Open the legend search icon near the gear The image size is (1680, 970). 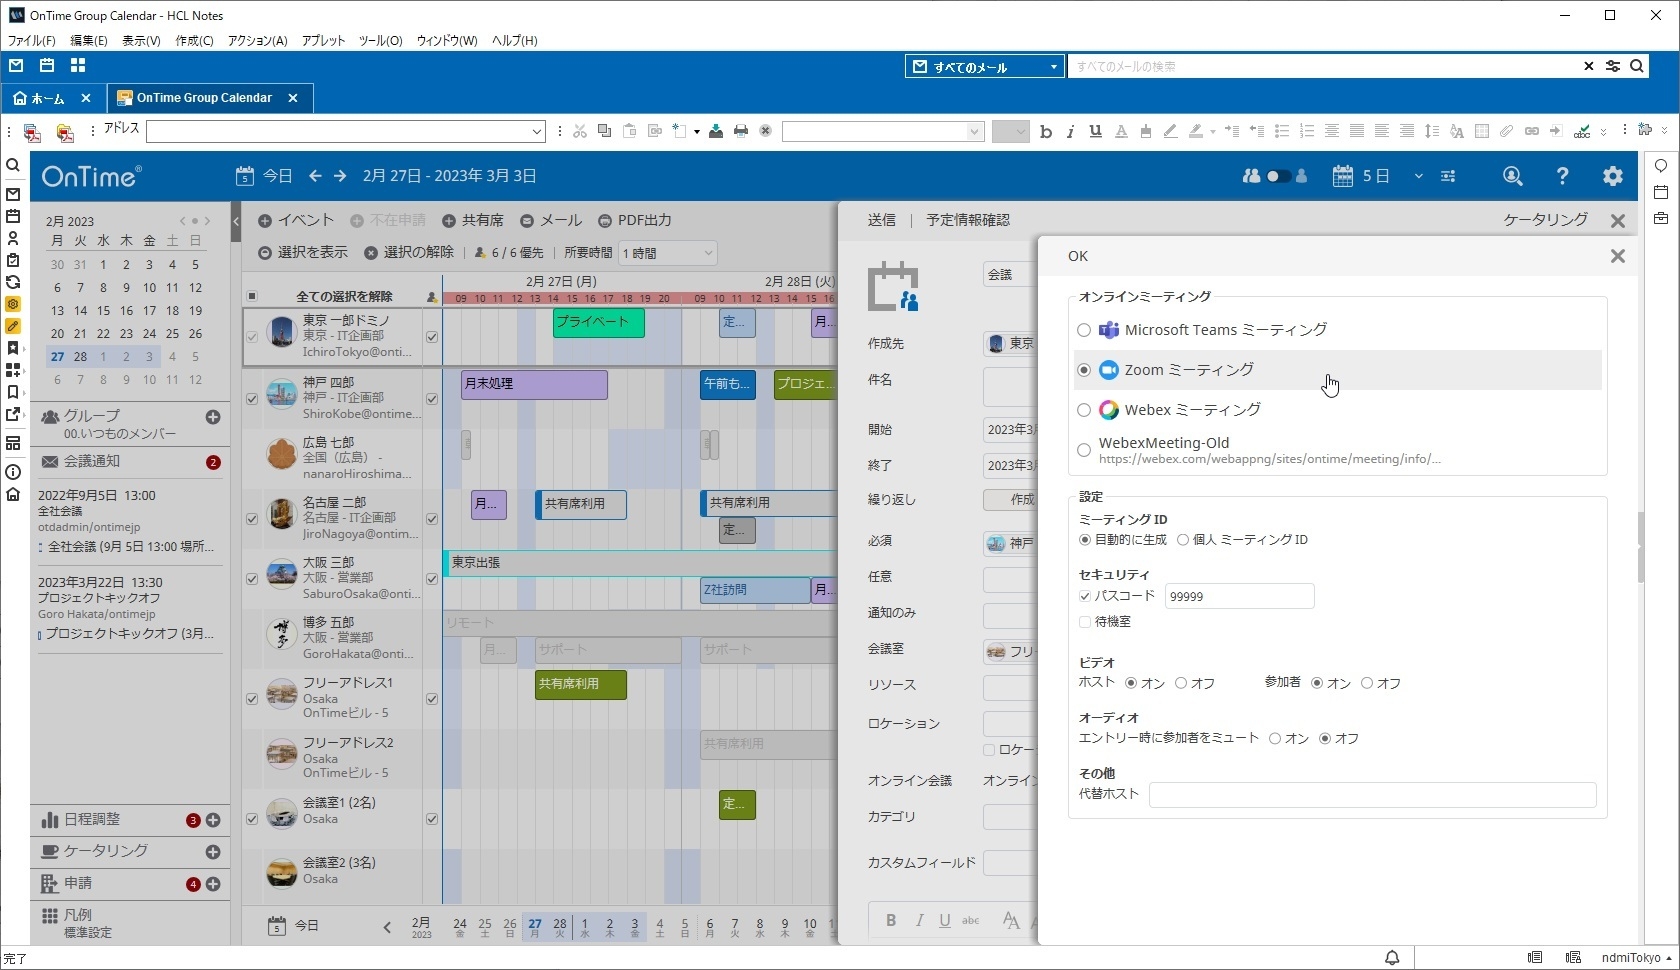click(x=1513, y=176)
